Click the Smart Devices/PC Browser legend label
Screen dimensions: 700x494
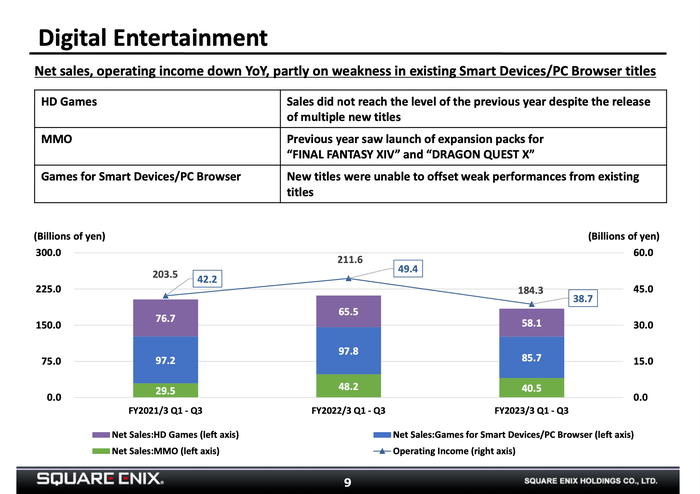click(x=513, y=435)
